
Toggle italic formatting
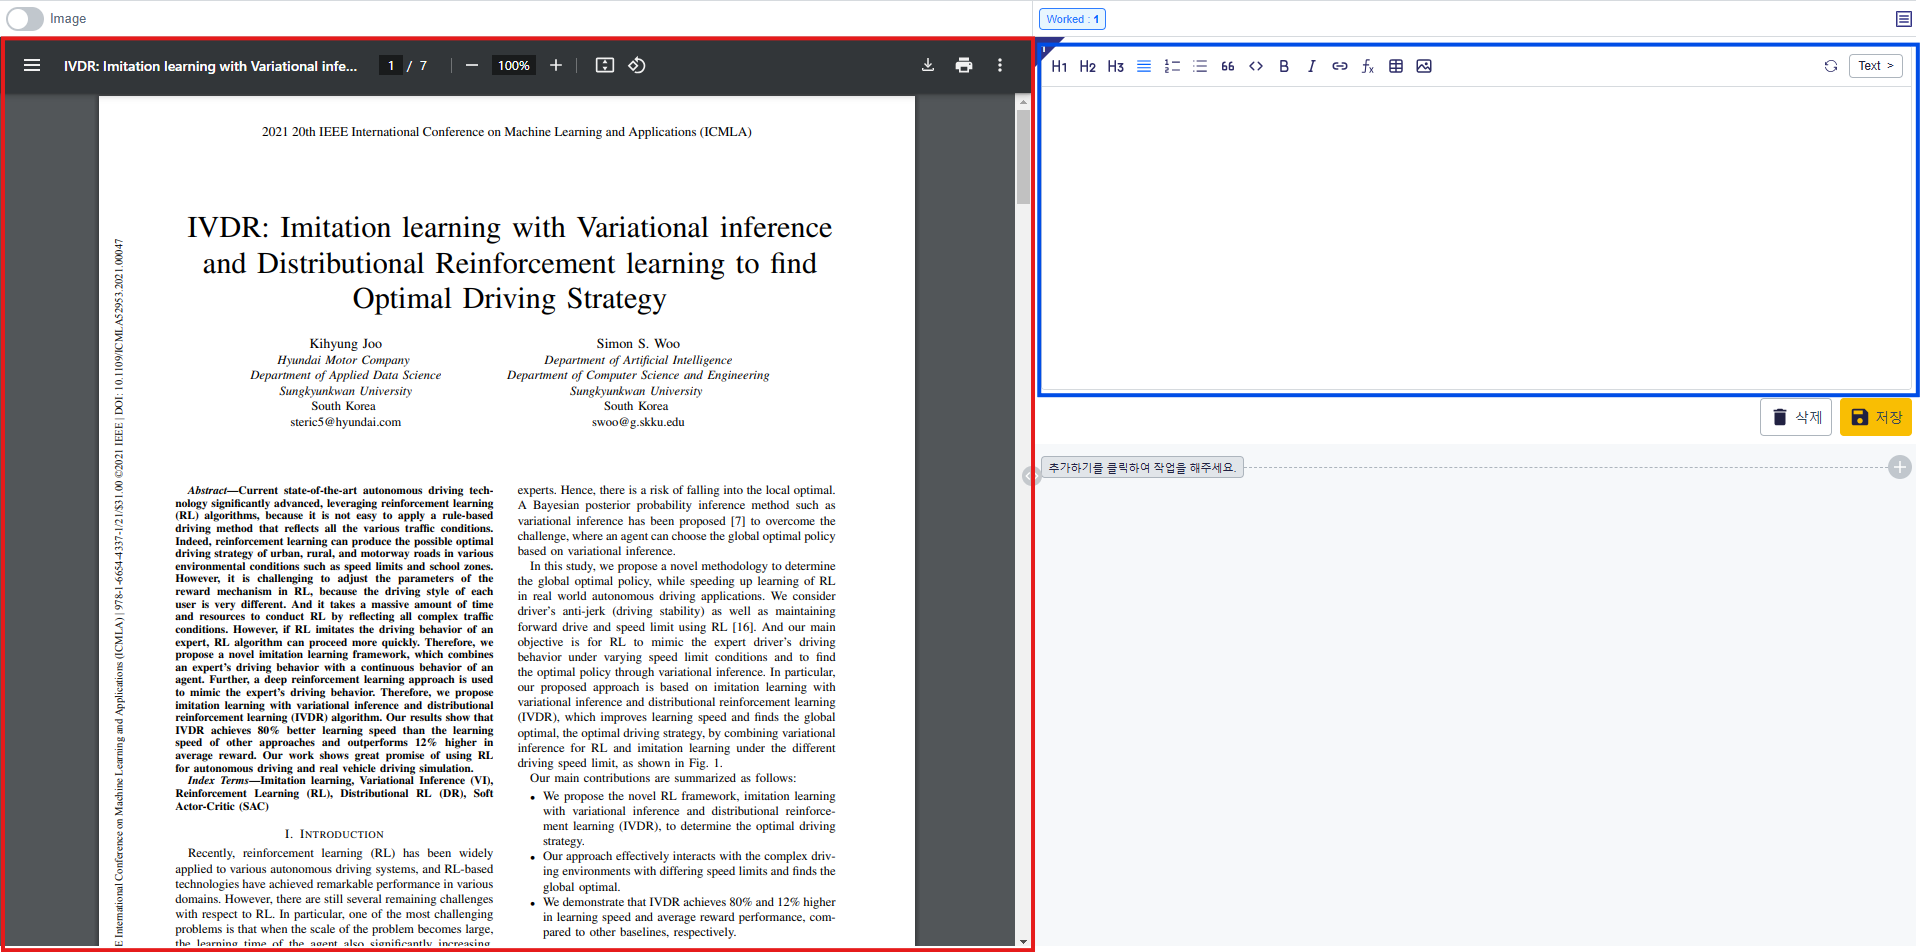(1312, 66)
